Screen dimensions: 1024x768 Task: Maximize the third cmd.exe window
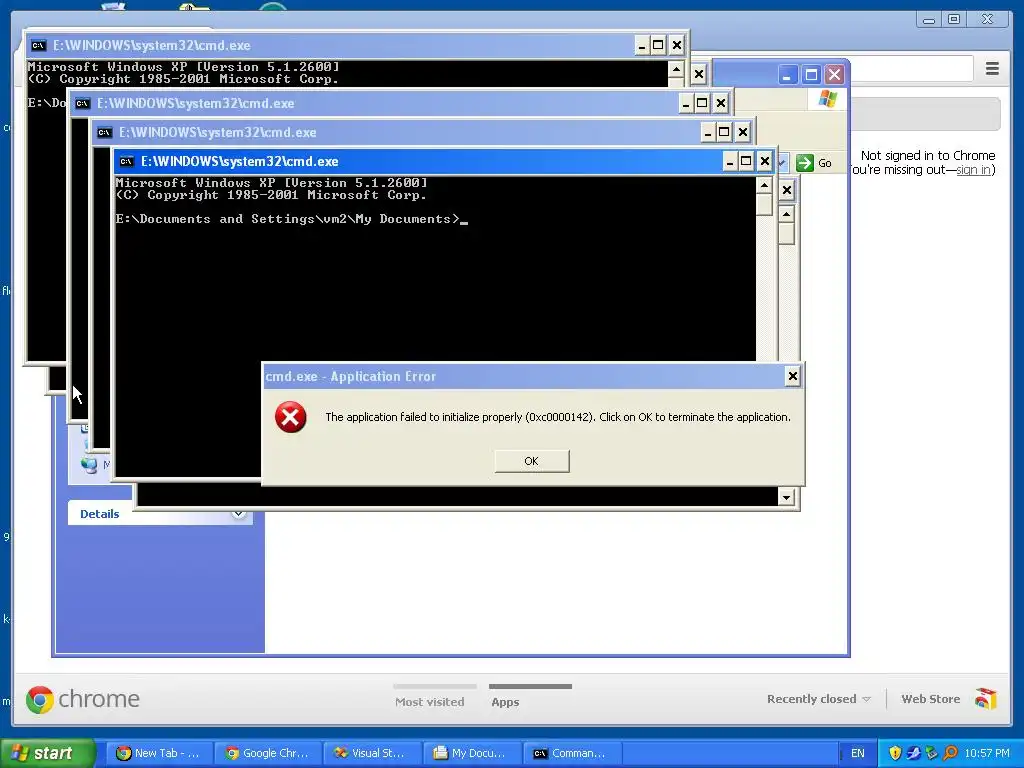click(x=701, y=103)
